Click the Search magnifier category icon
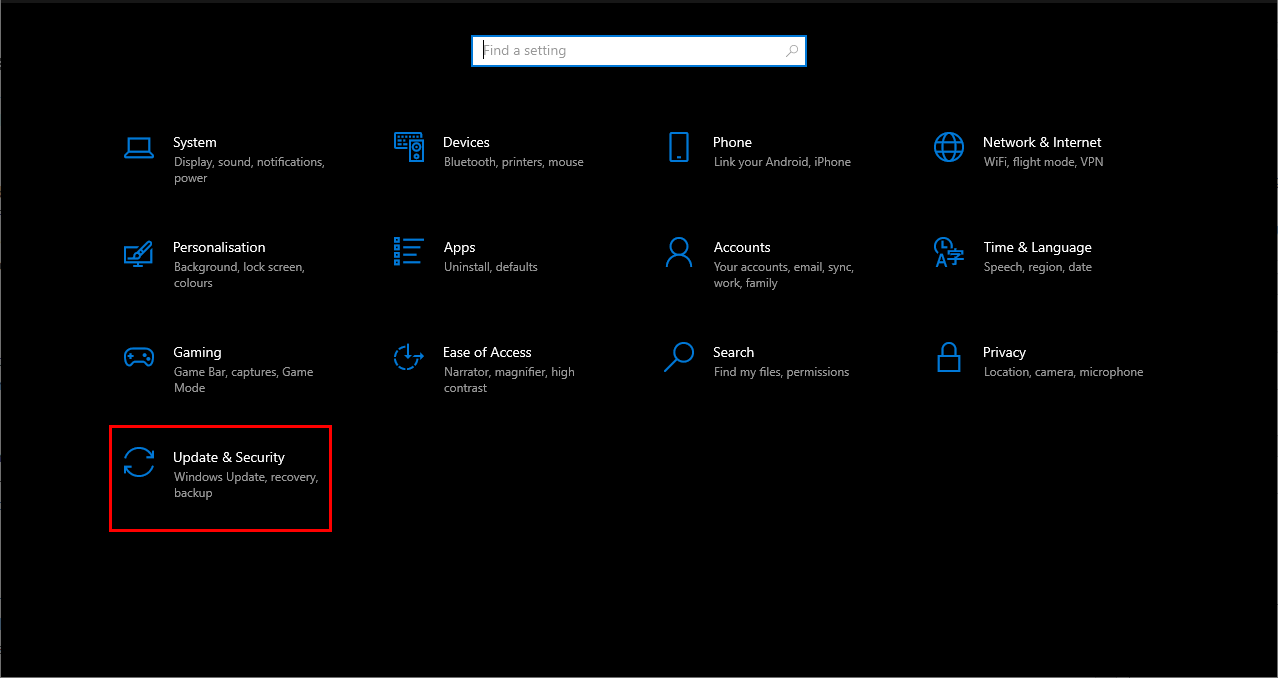1278x678 pixels. coord(679,357)
